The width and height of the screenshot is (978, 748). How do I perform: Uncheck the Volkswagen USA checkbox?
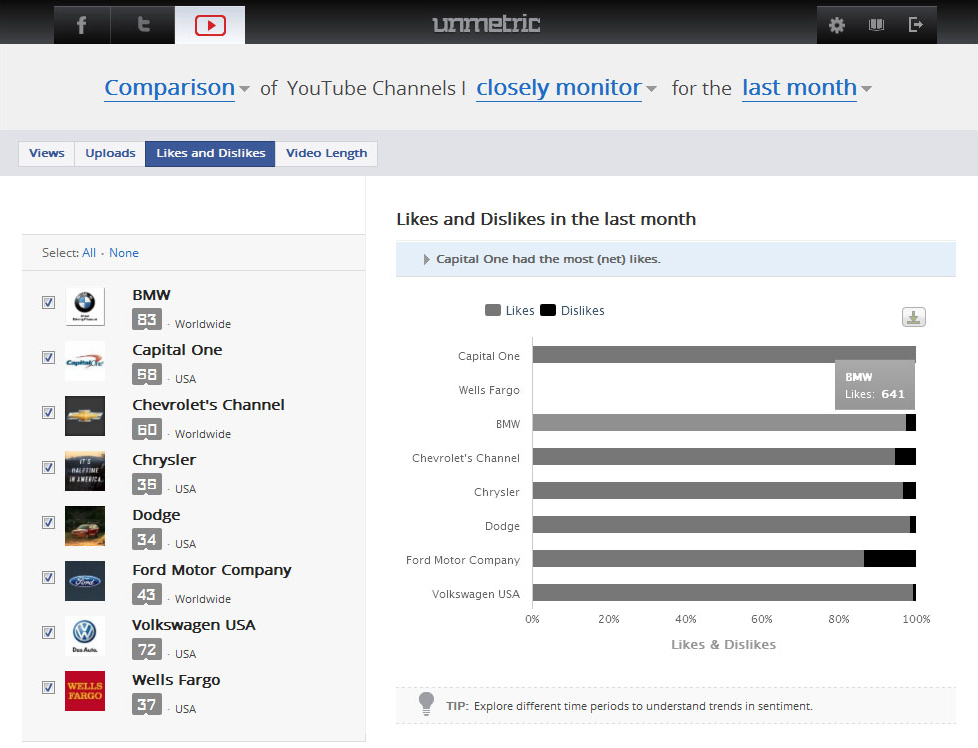pos(48,632)
